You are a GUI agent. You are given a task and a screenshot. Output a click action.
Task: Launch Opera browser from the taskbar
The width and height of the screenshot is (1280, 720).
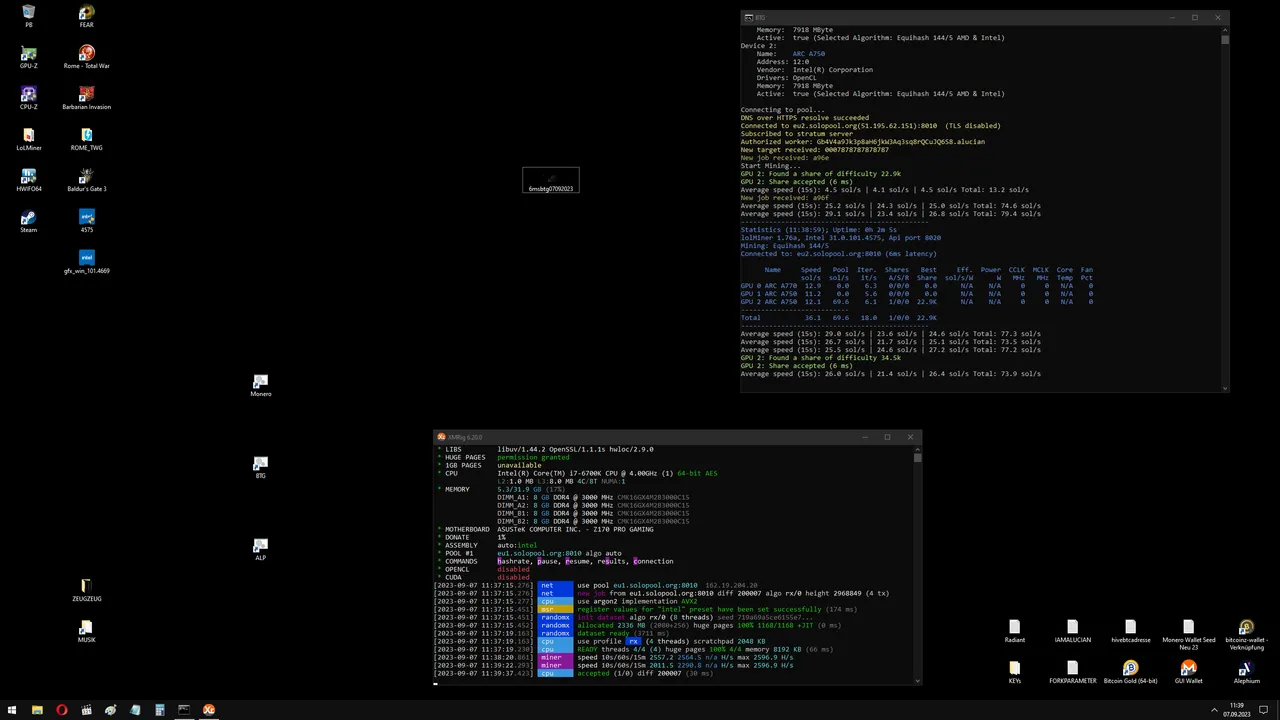click(x=62, y=710)
